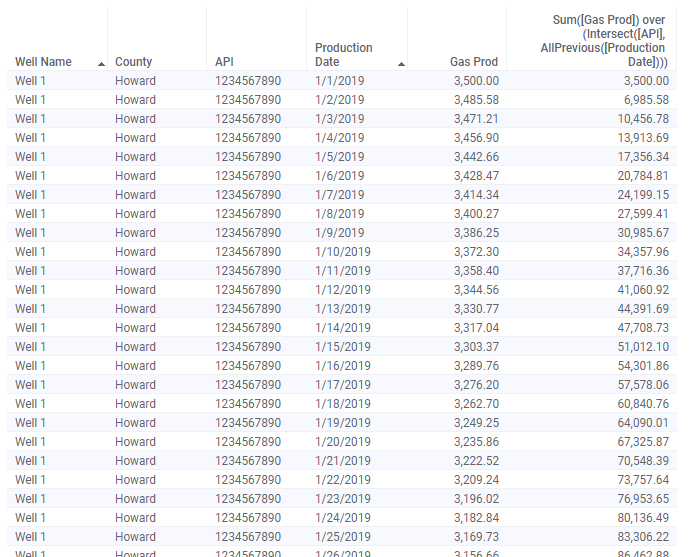Screen dimensions: 691x557
Task: Select cumulative sum cell 17,356.34
Action: tap(643, 156)
